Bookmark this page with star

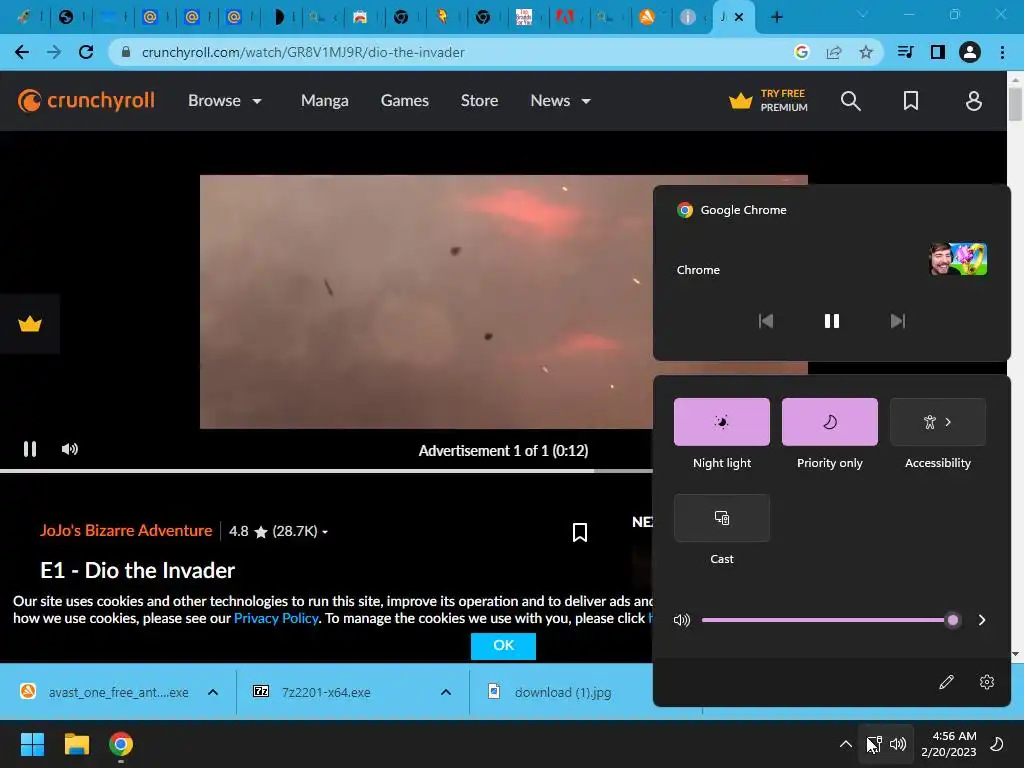(x=865, y=52)
